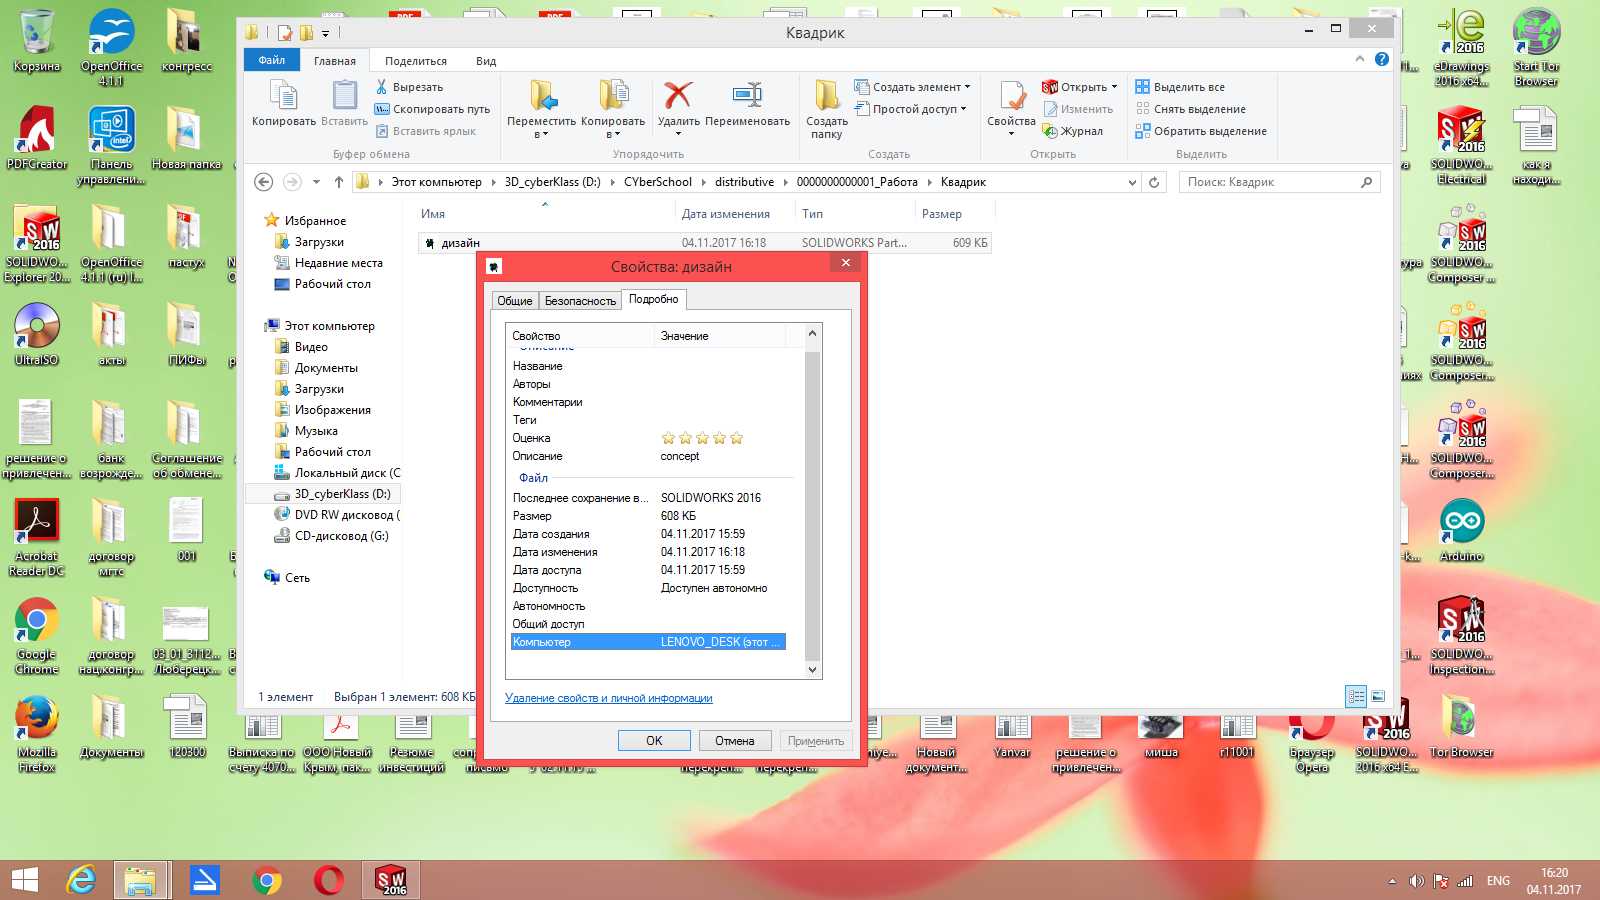1600x900 pixels.
Task: Open recent locations dropdown near navigation arrows
Action: (x=316, y=182)
